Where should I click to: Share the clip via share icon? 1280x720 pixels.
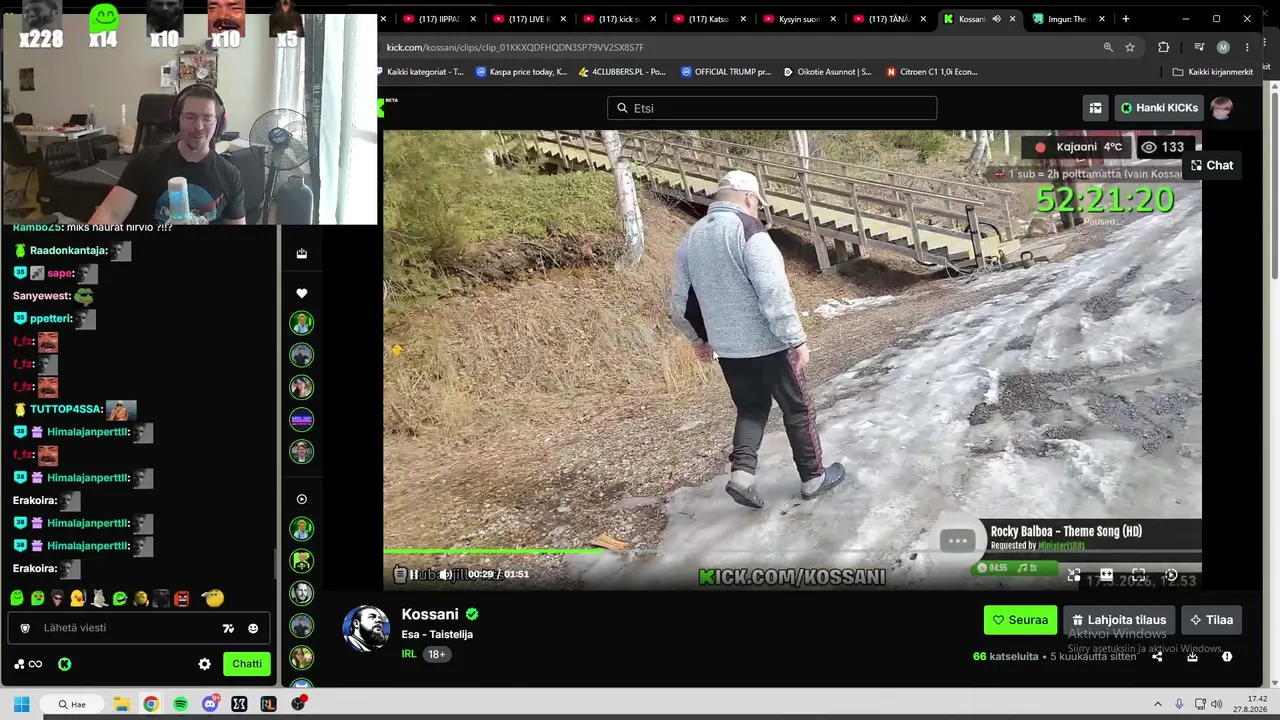point(1157,657)
